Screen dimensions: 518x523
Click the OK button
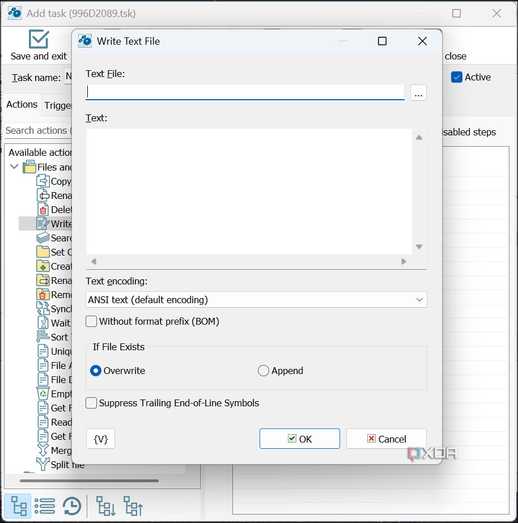[300, 439]
